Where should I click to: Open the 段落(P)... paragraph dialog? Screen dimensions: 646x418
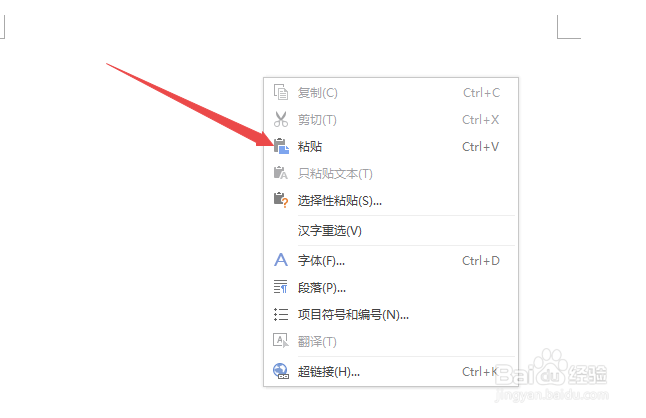[391, 287]
